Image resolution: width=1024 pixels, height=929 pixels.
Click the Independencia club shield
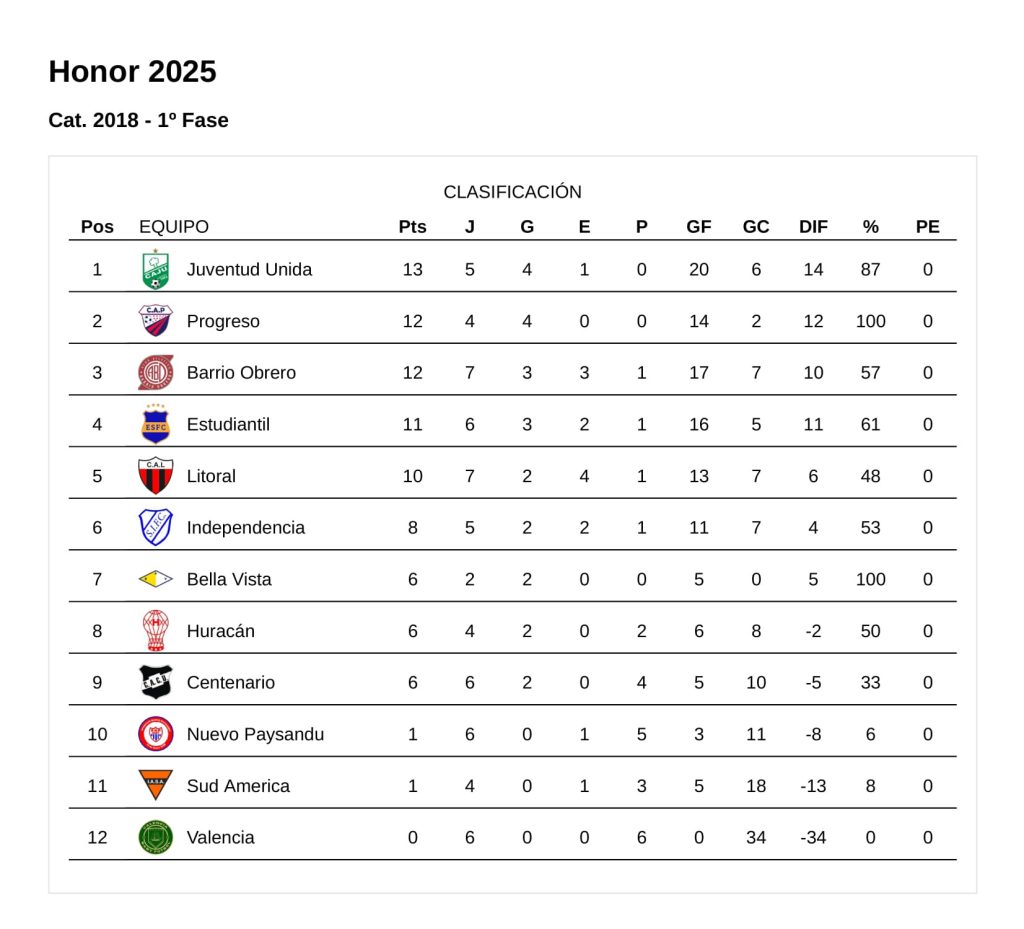[x=155, y=527]
